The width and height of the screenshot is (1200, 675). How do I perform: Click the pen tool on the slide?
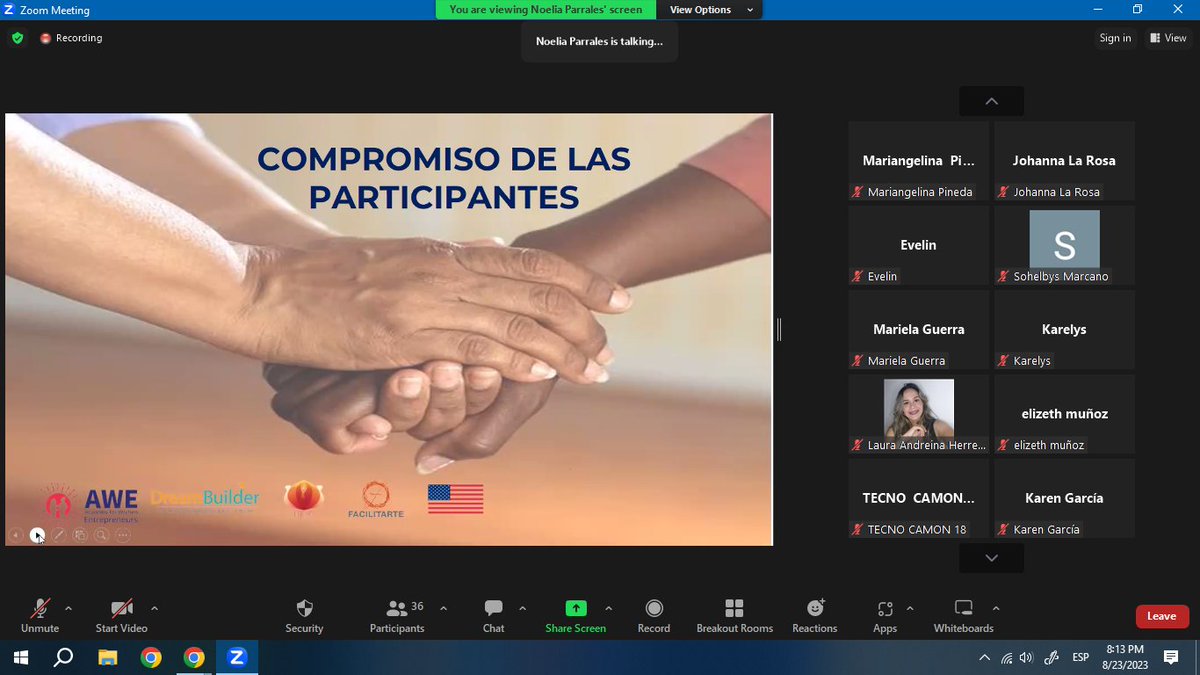click(x=59, y=535)
